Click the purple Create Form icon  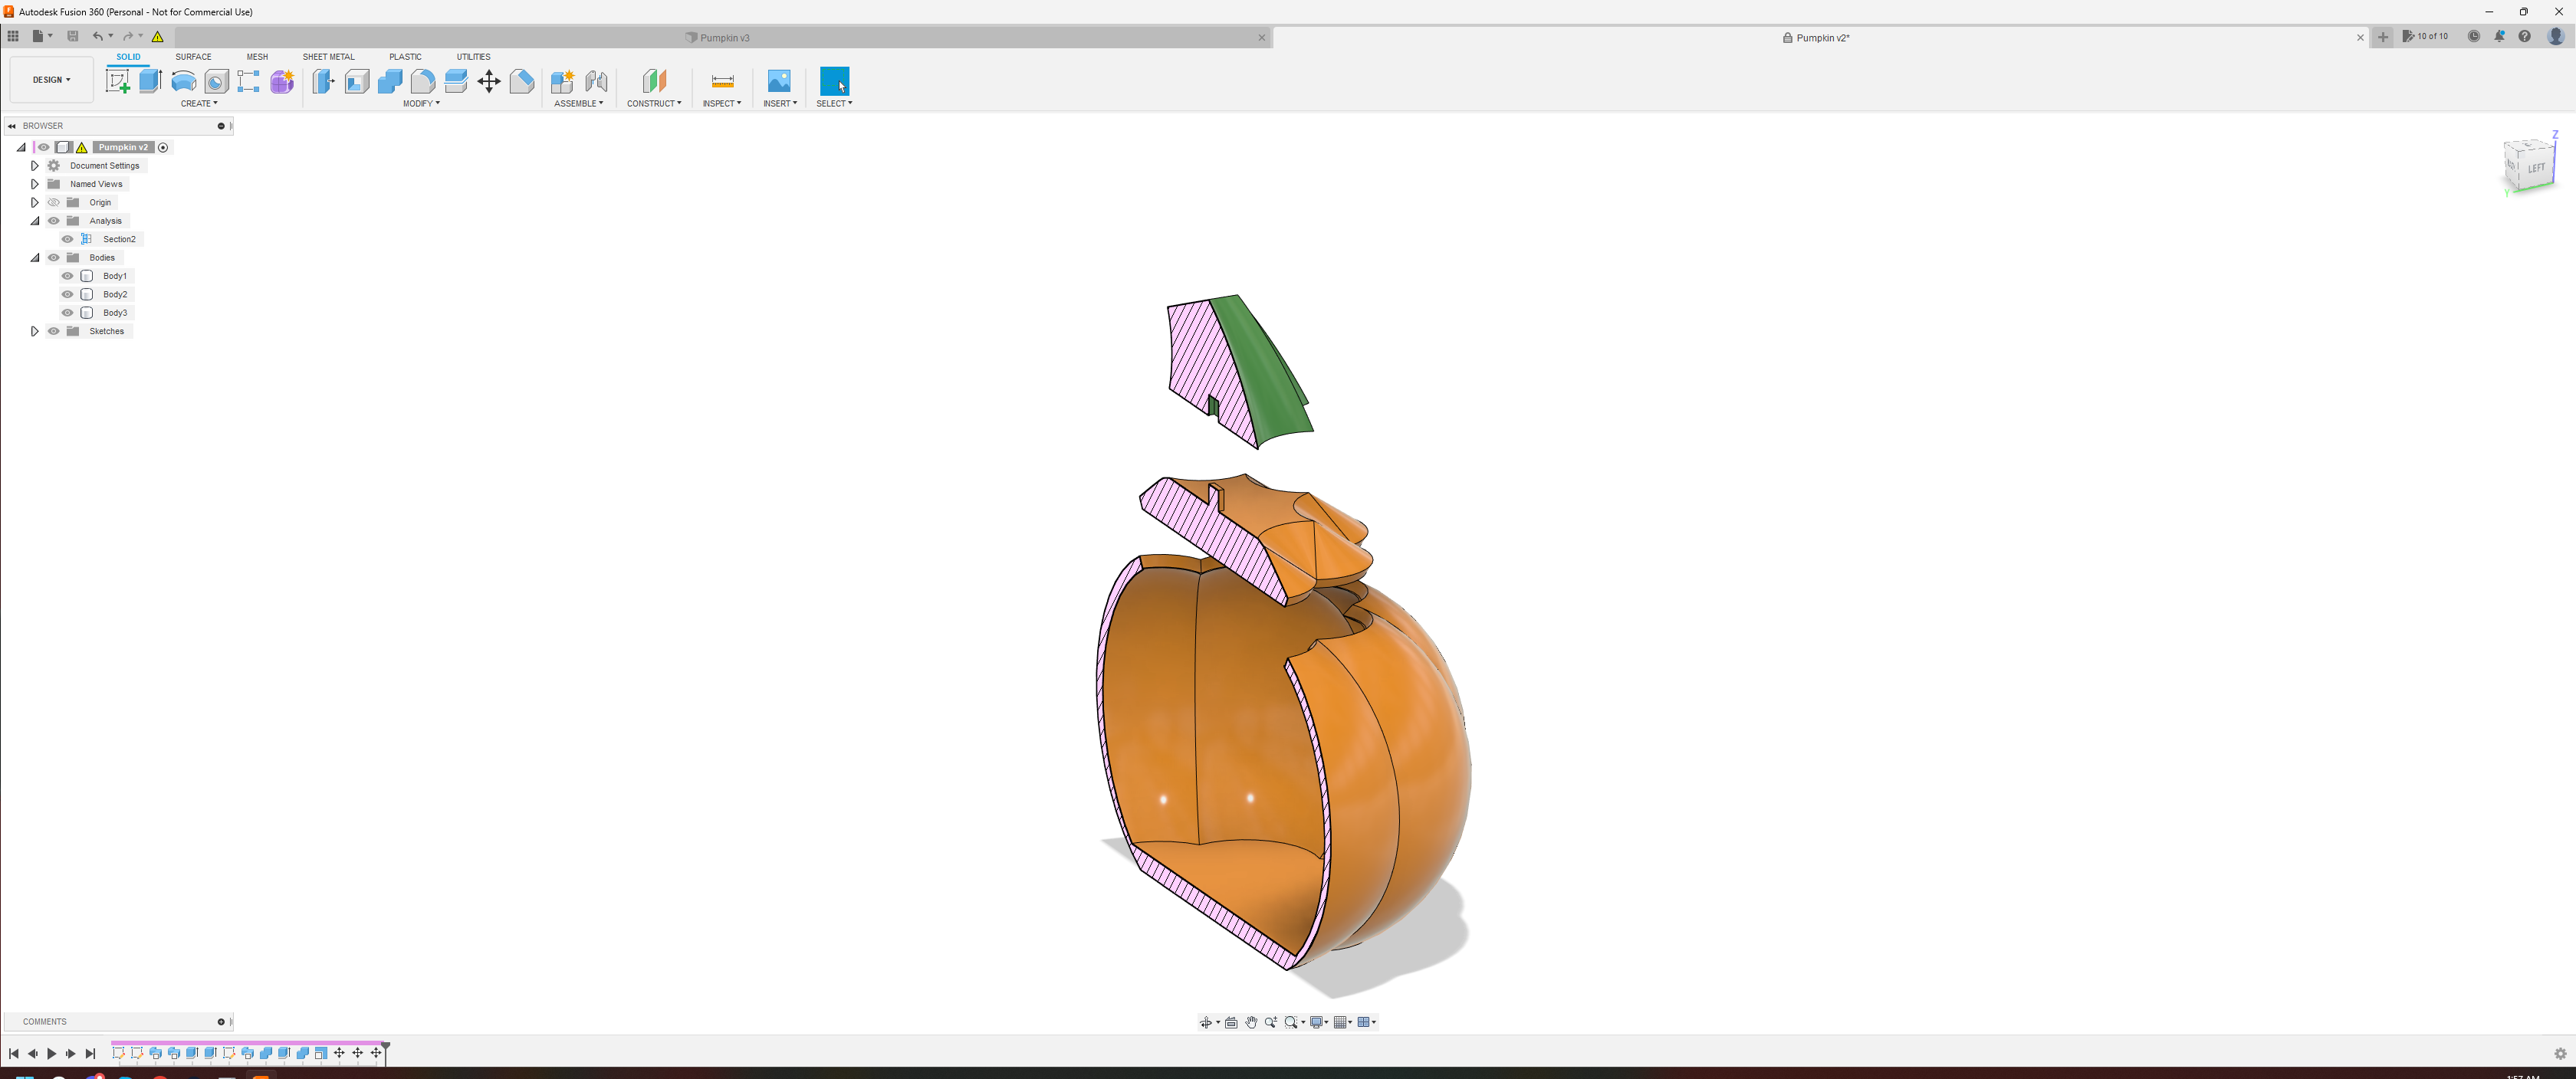pyautogui.click(x=282, y=81)
